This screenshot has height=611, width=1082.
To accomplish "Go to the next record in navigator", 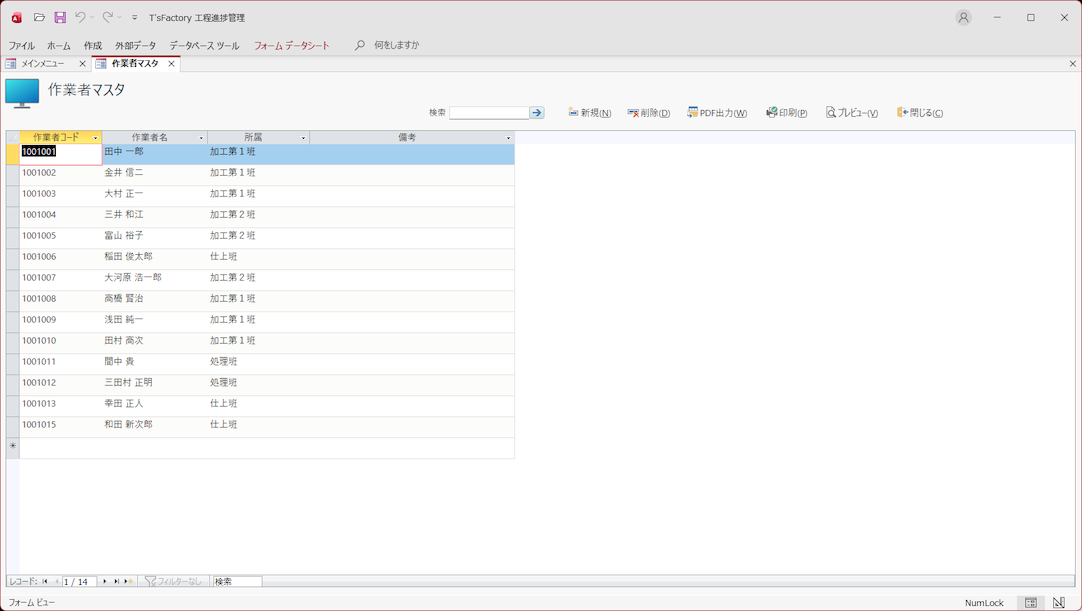I will tap(105, 581).
